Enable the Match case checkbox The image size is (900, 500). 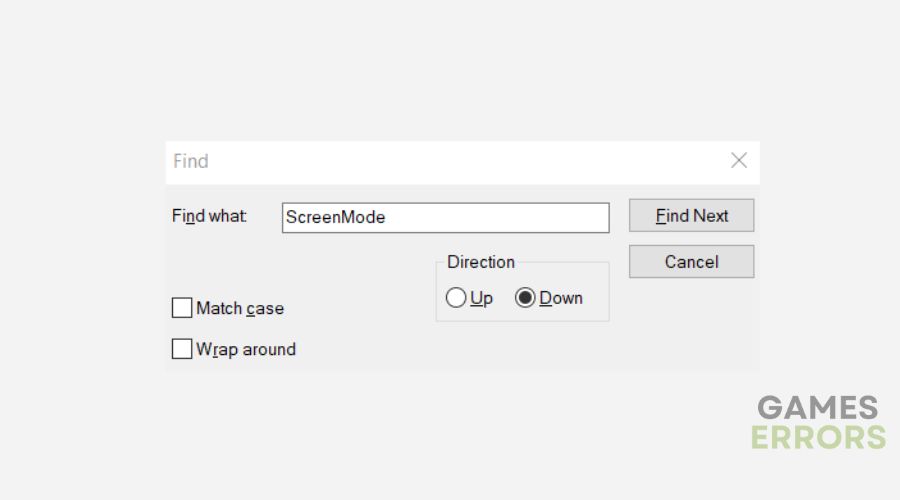[182, 309]
